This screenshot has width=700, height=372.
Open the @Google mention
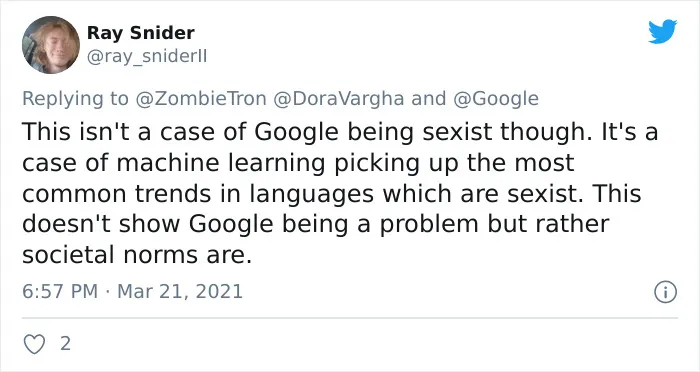[496, 99]
